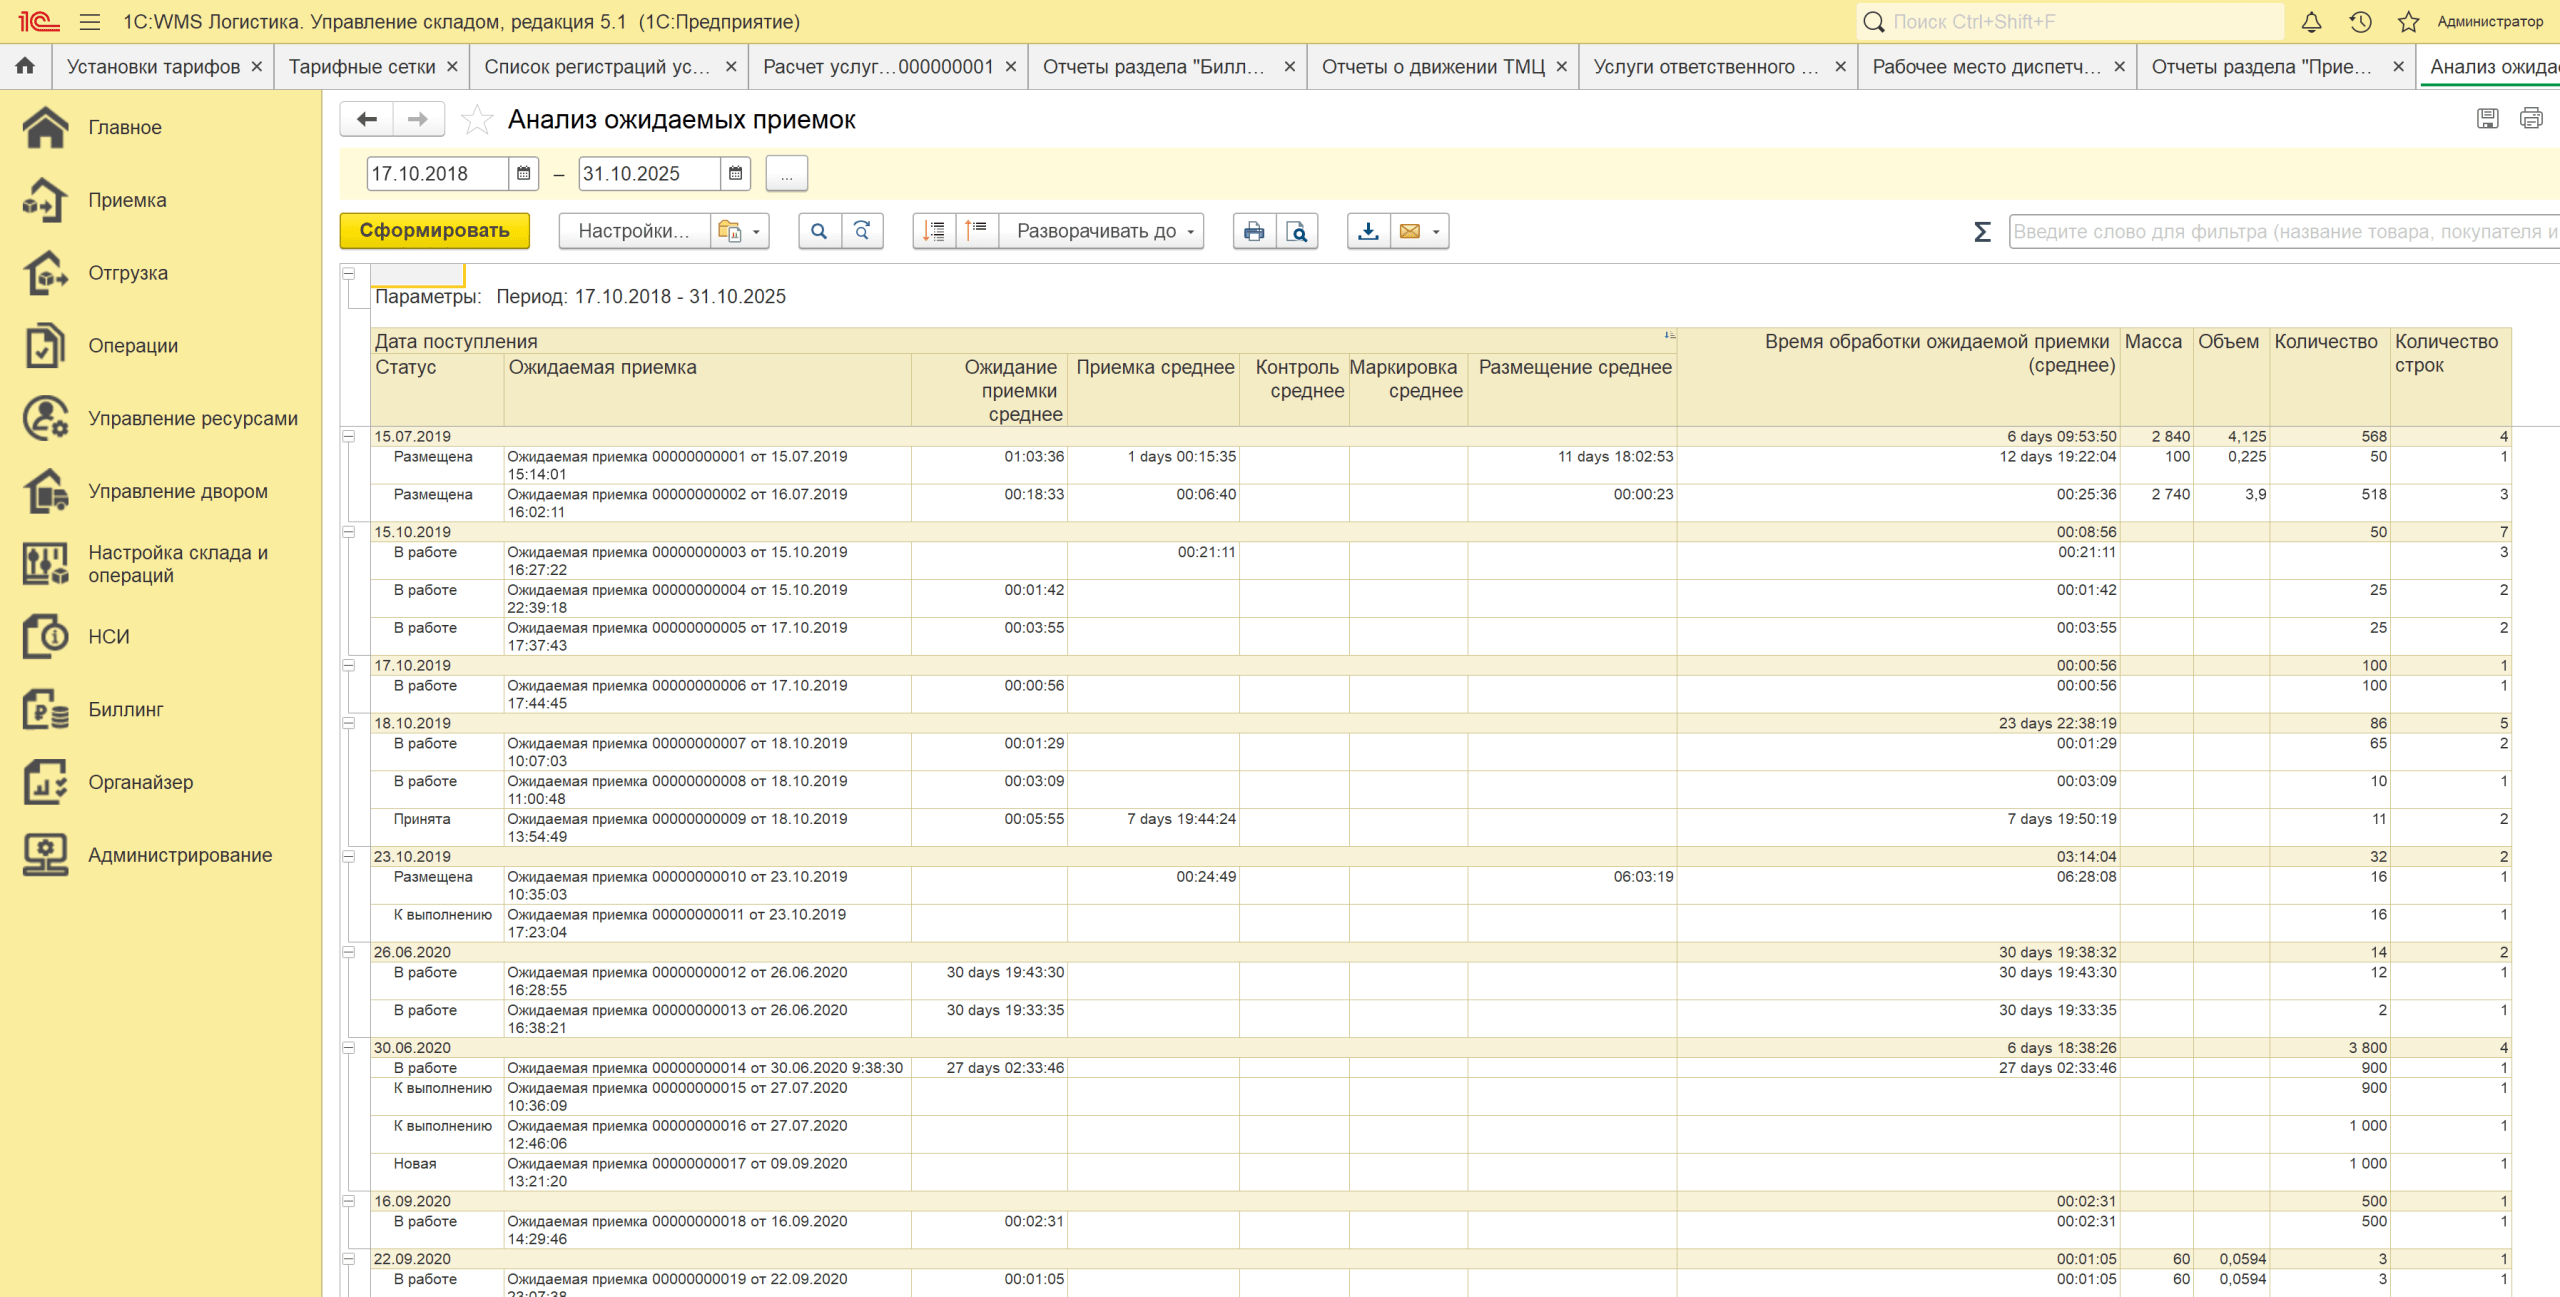Switch to the Тарифные сетки tab

(x=362, y=67)
